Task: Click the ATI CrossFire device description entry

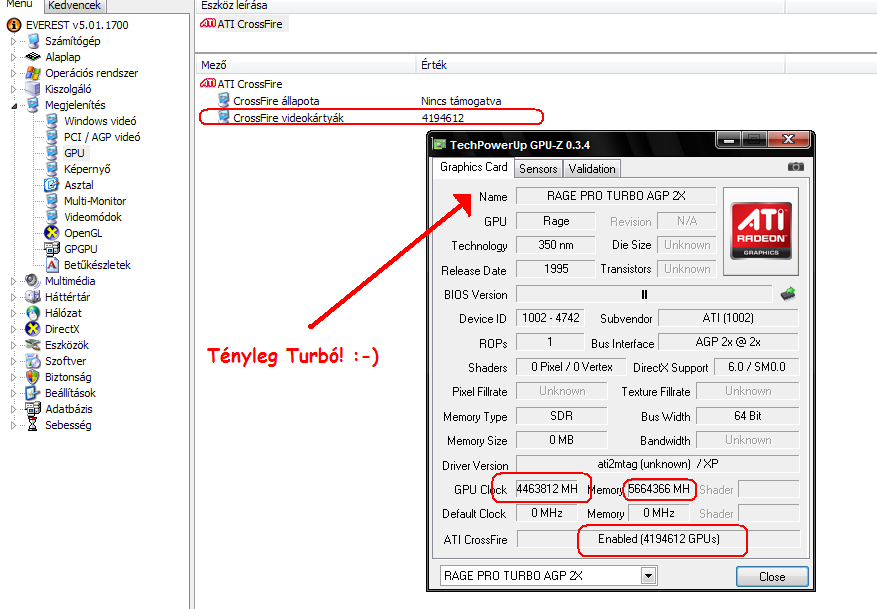Action: tap(244, 24)
